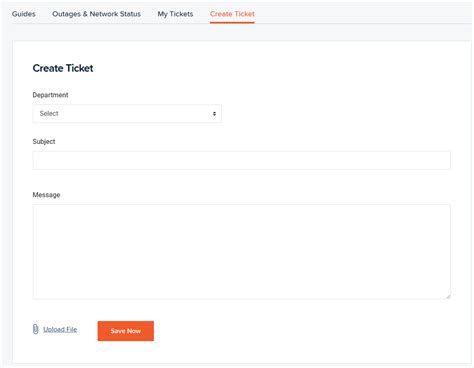The image size is (474, 368).
Task: Select the active Create Ticket tab
Action: (x=232, y=14)
